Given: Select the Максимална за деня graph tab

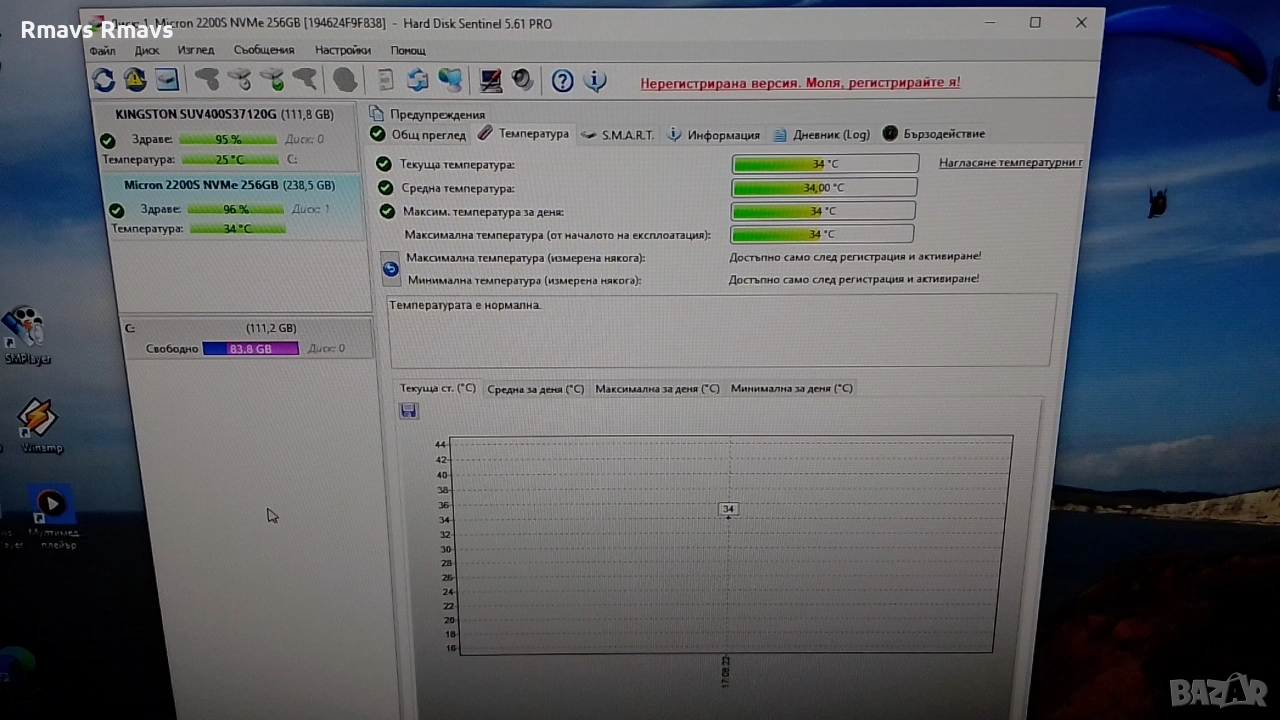Looking at the screenshot, I should click(656, 389).
